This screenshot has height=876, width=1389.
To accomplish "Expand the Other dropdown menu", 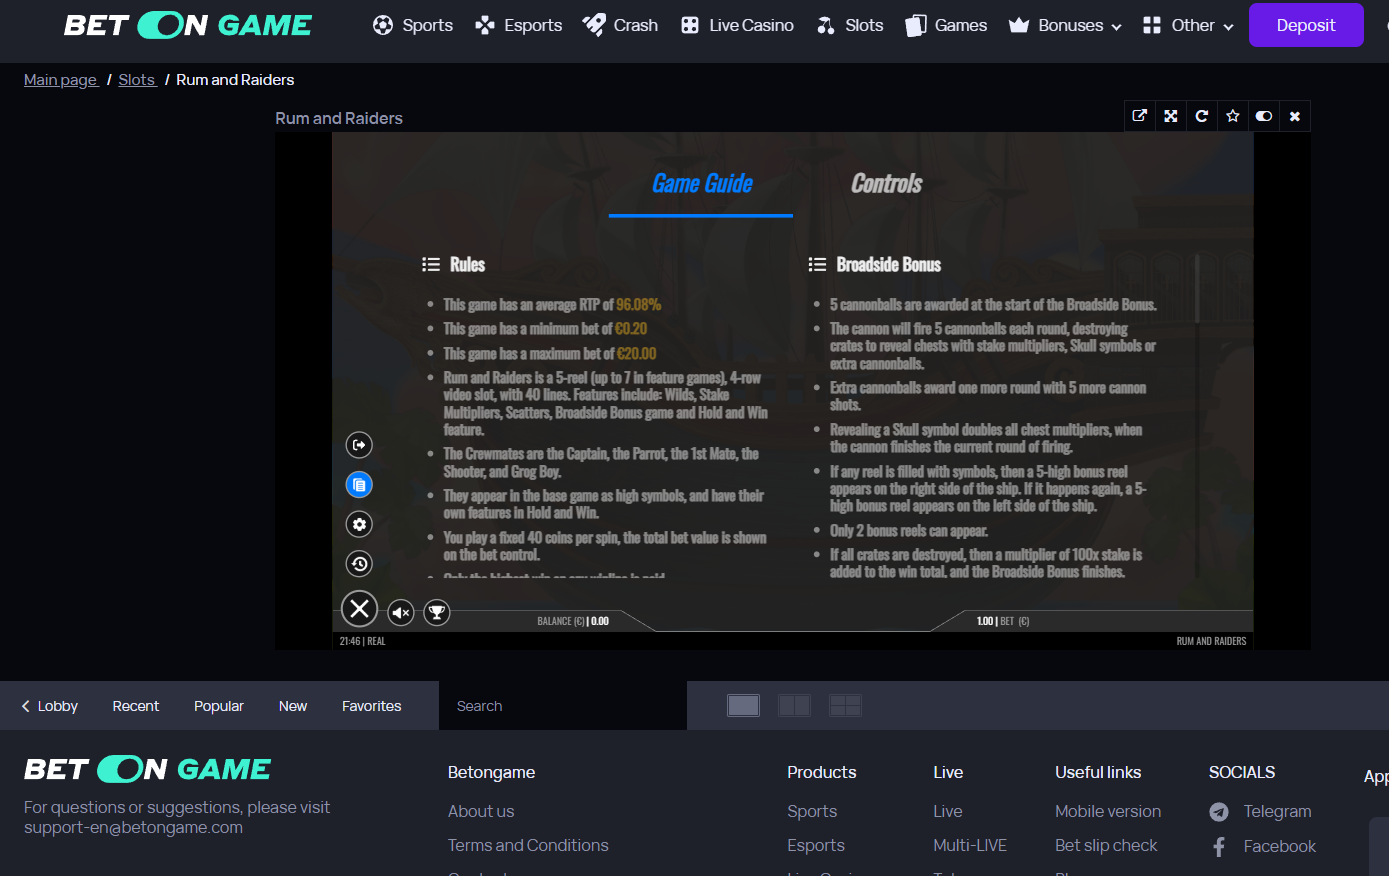I will click(1188, 25).
